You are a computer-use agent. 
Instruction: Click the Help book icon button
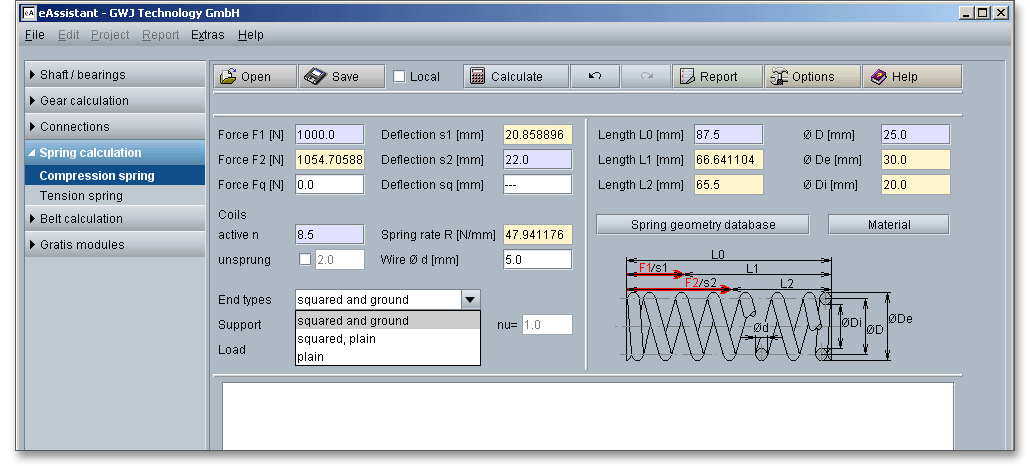pyautogui.click(x=911, y=77)
